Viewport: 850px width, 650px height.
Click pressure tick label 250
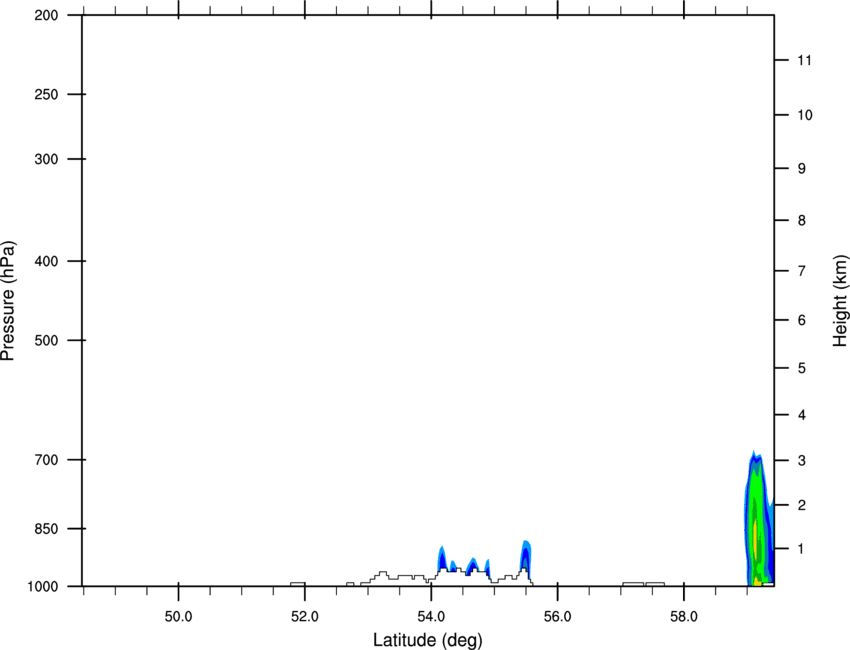tap(46, 94)
